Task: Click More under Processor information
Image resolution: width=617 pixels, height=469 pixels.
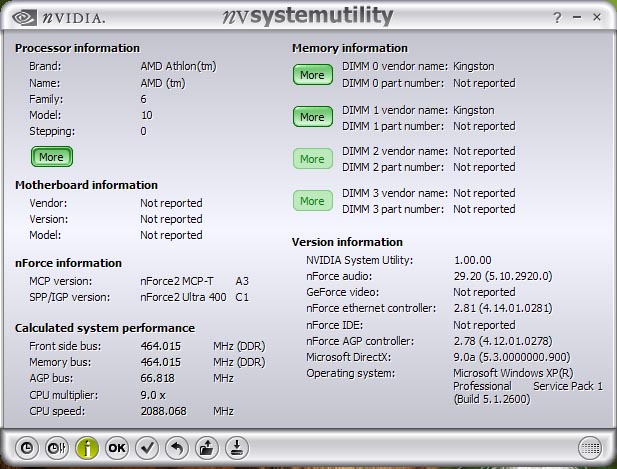Action: click(x=52, y=157)
